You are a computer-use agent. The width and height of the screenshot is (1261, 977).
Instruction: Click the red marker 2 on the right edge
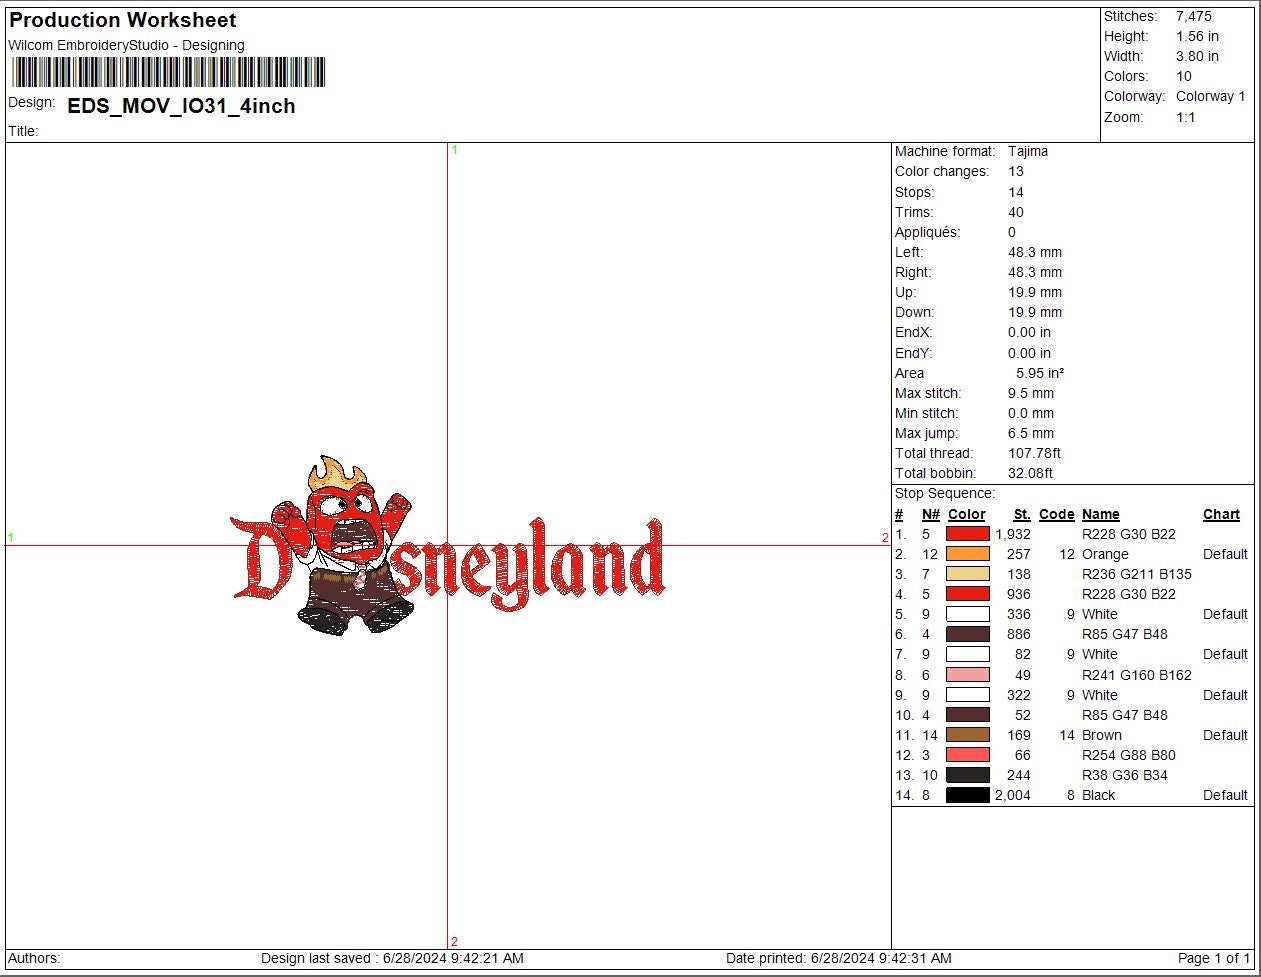click(x=883, y=537)
